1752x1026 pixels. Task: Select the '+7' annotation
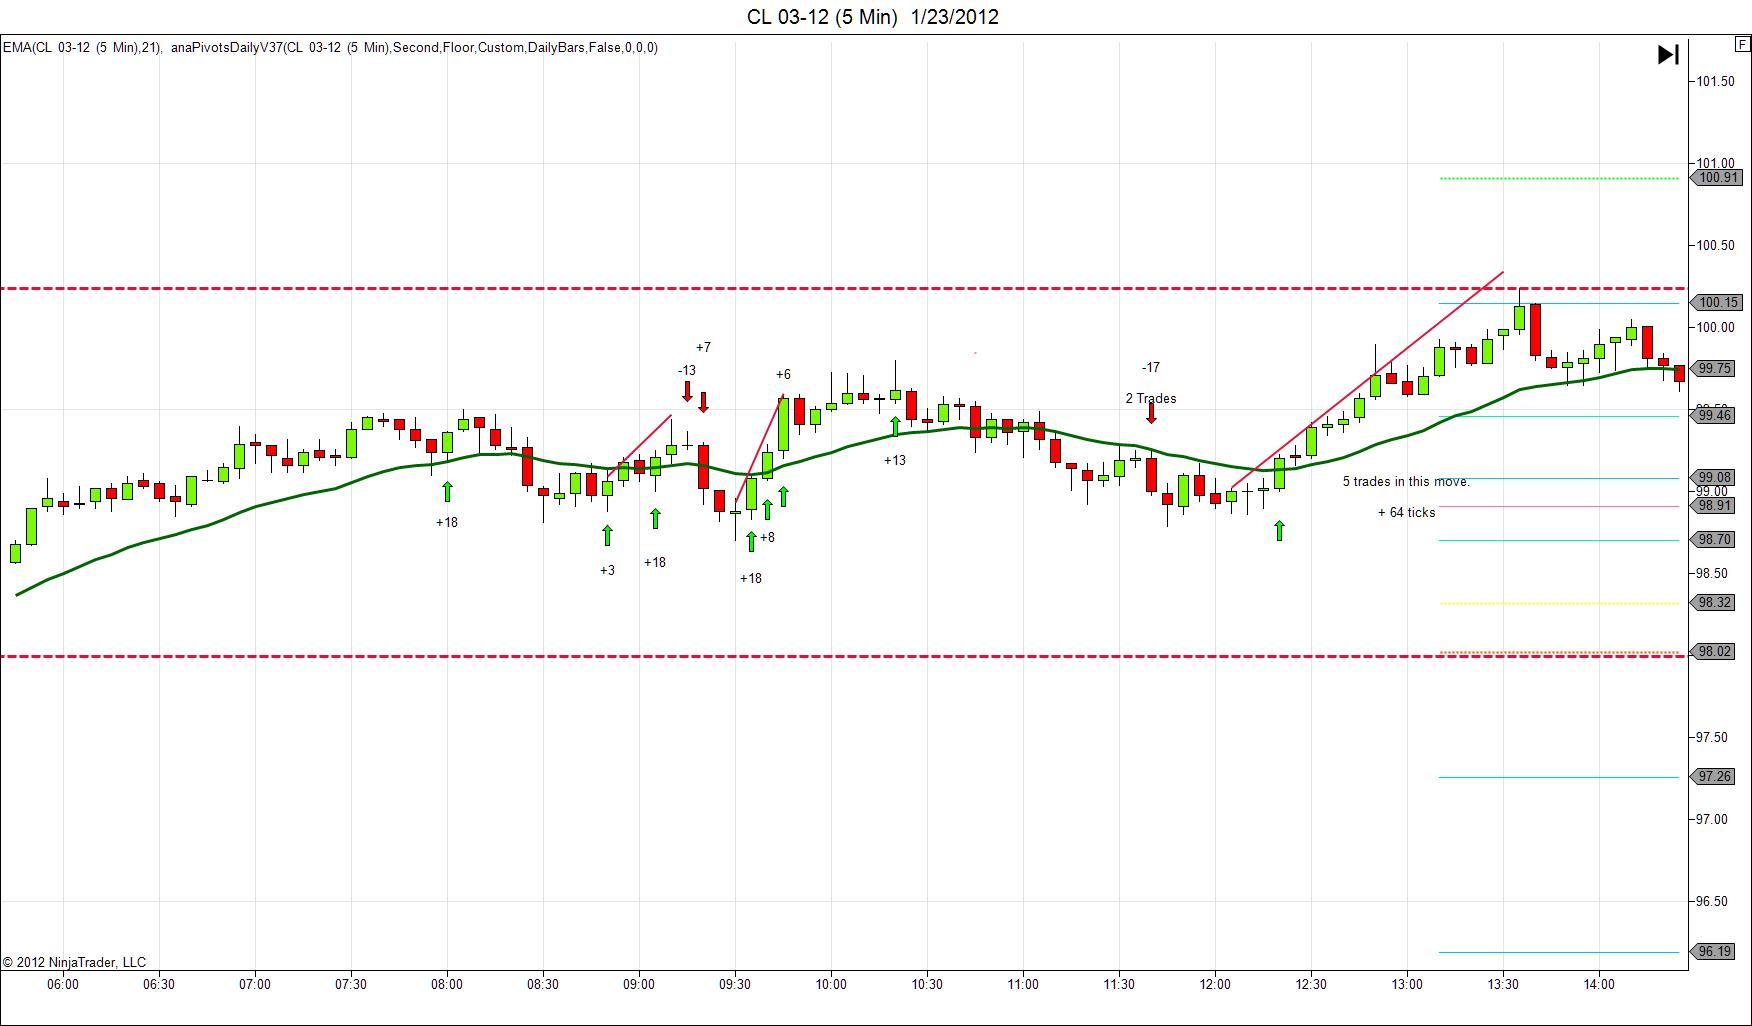[703, 347]
